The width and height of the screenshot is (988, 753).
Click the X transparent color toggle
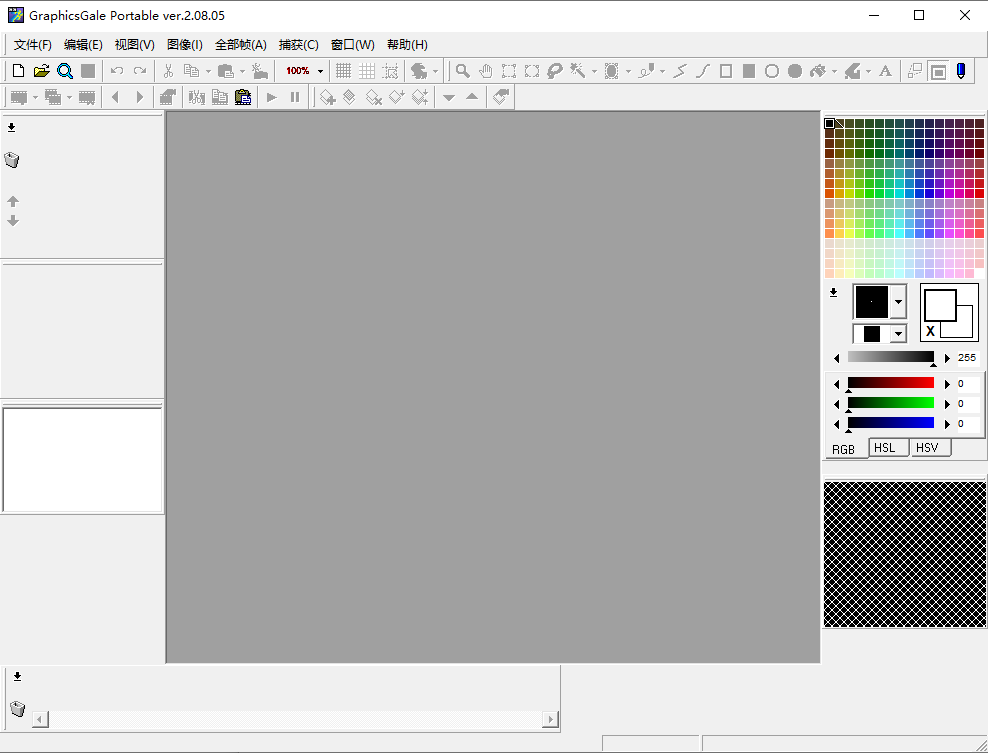pyautogui.click(x=930, y=331)
